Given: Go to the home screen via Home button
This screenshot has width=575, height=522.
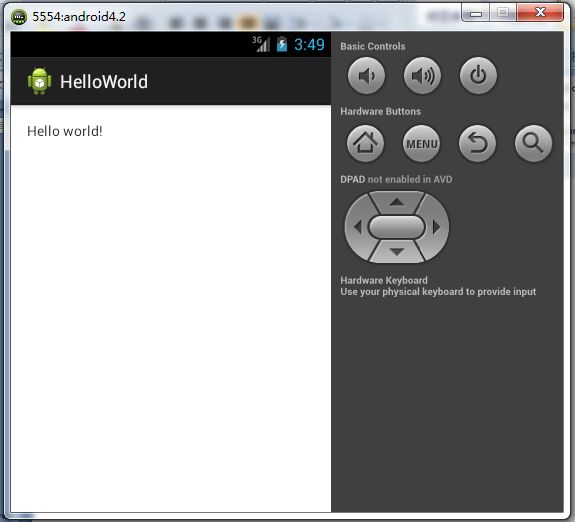Looking at the screenshot, I should click(365, 143).
